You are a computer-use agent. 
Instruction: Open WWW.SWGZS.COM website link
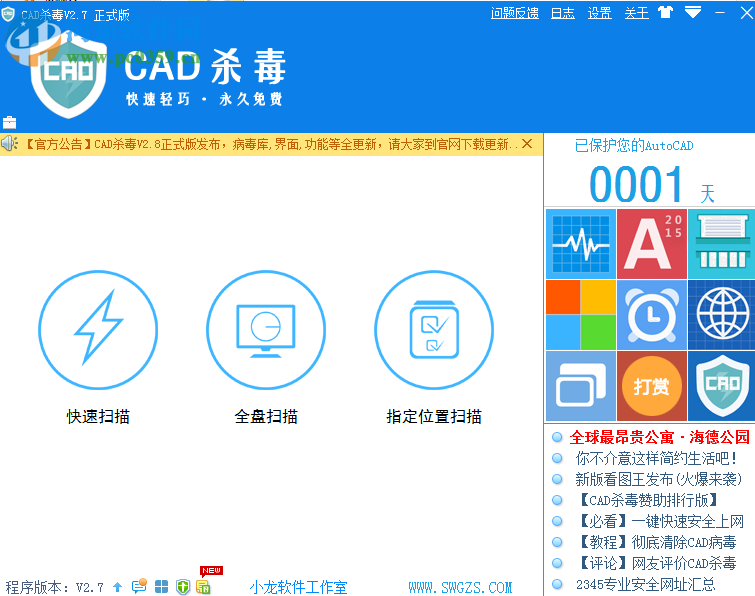(460, 587)
